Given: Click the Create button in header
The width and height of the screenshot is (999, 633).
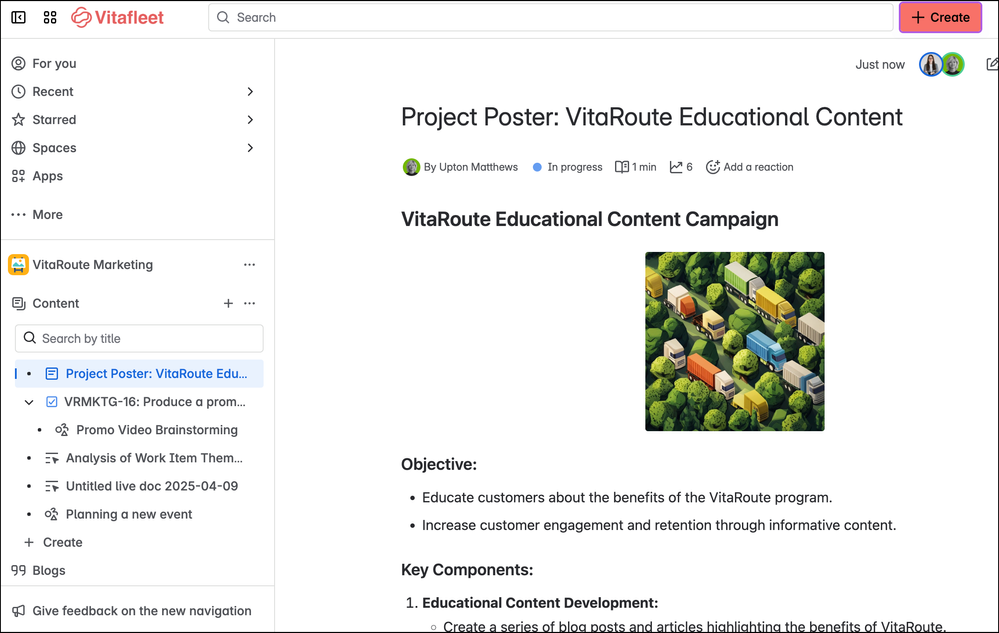Looking at the screenshot, I should click(x=940, y=17).
